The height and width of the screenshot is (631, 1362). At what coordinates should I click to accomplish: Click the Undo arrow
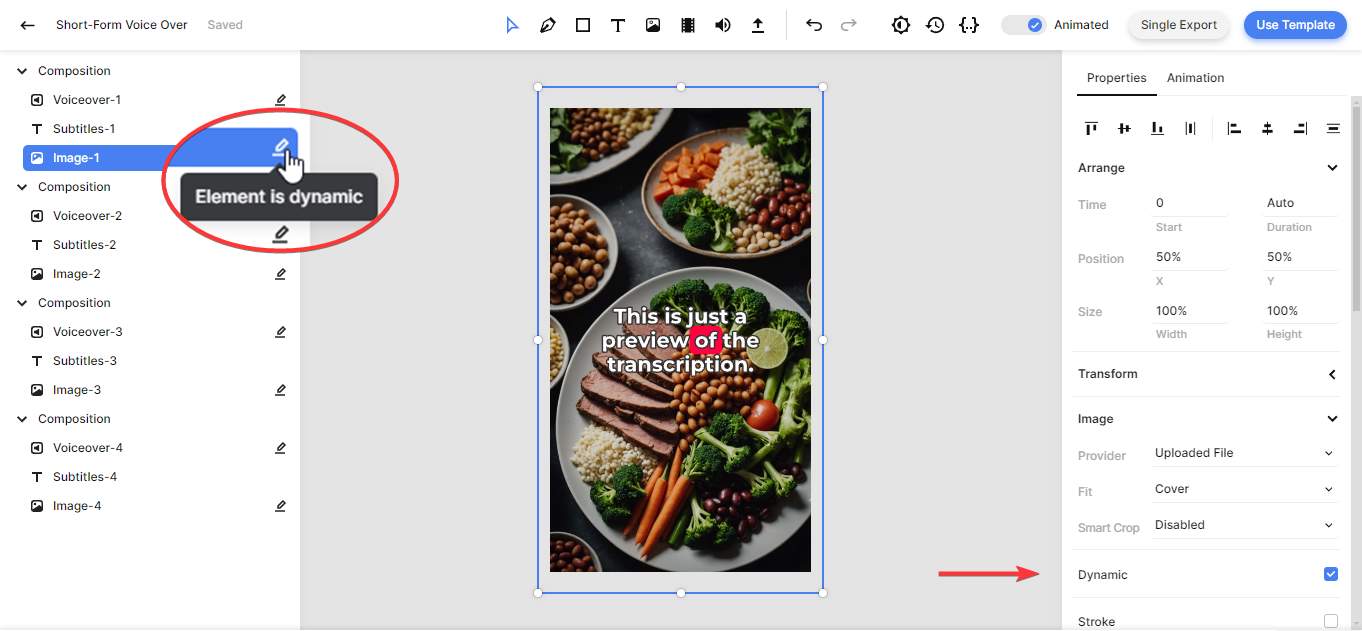click(814, 25)
